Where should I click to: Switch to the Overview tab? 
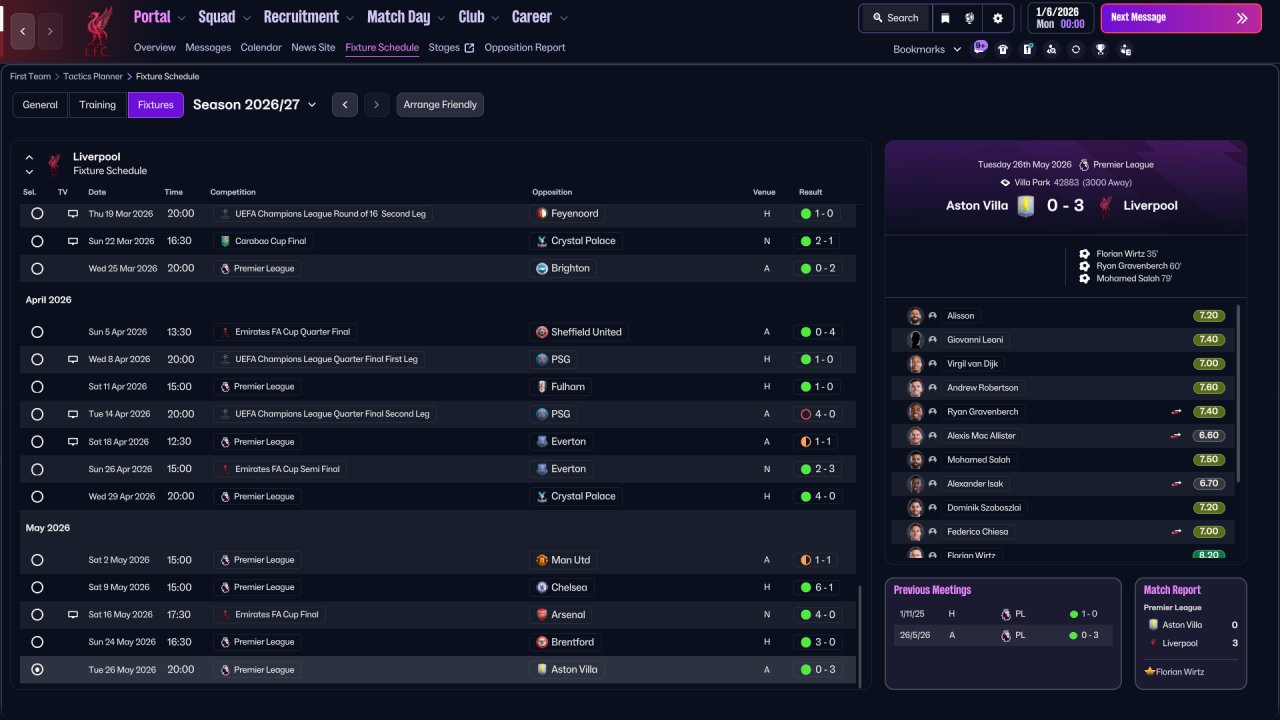coord(154,47)
